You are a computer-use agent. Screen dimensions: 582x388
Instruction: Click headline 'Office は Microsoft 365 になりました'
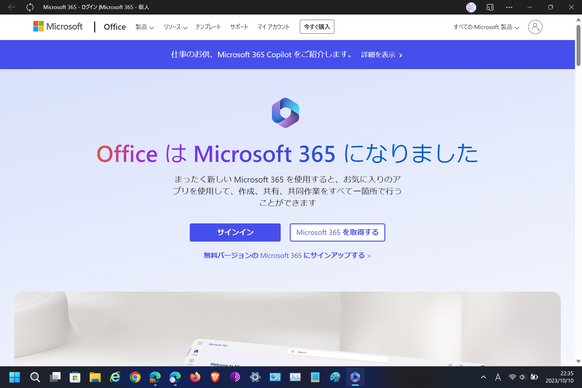[x=287, y=154]
